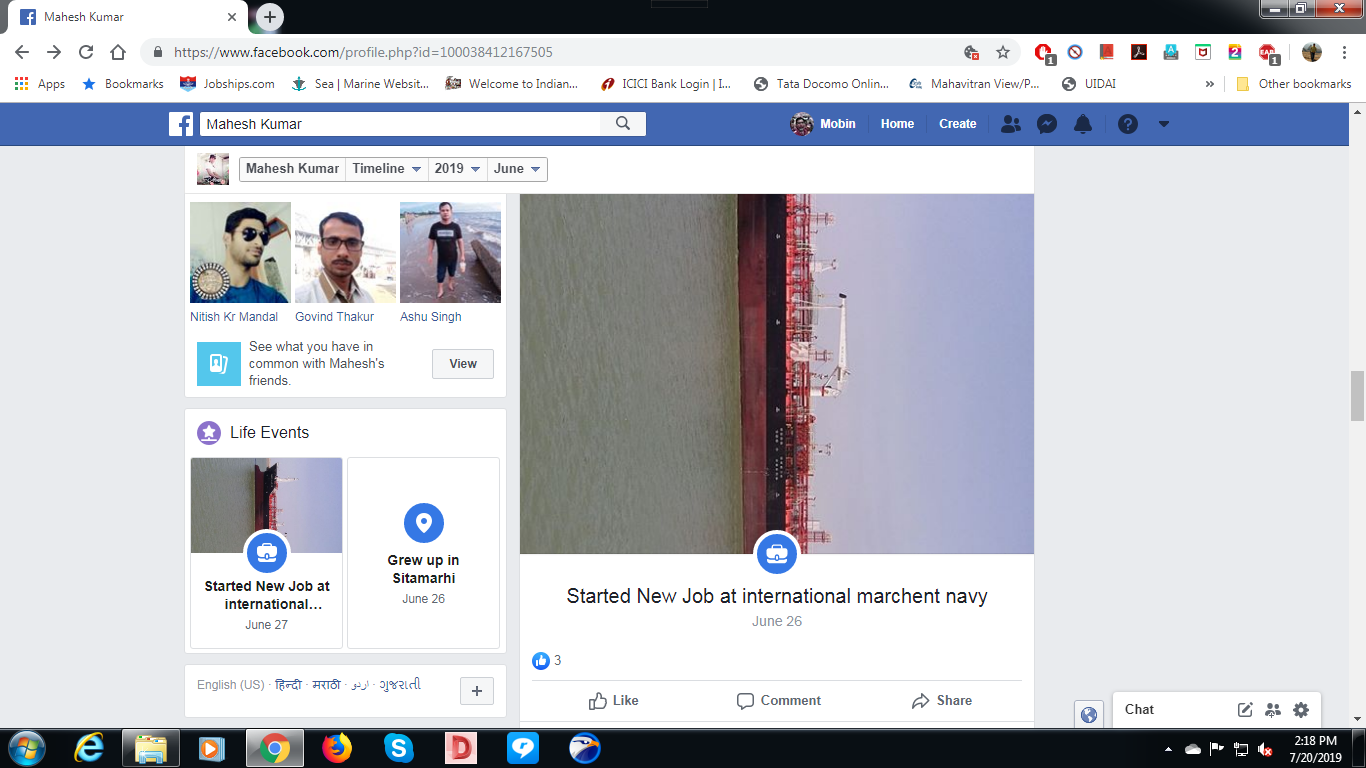Show more bookmarks with the chevron
This screenshot has width=1366, height=768.
(x=1210, y=84)
